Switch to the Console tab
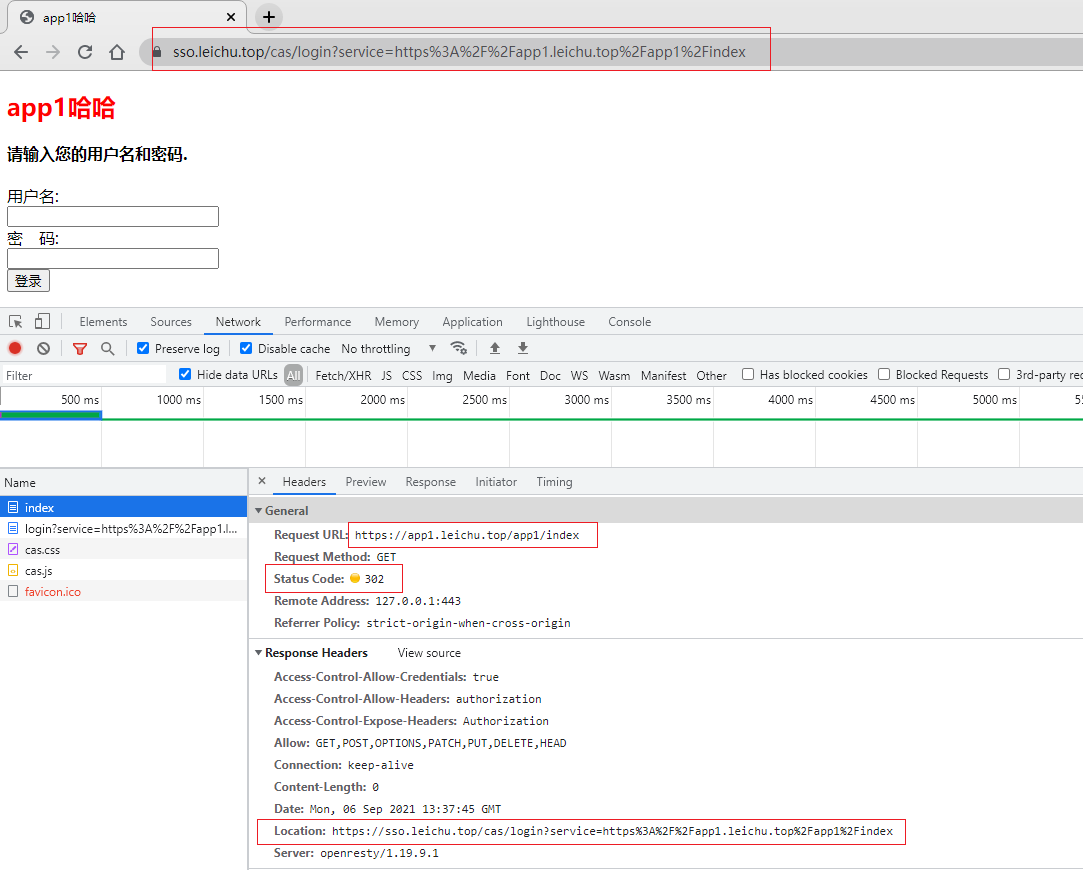Image resolution: width=1083 pixels, height=870 pixels. (x=629, y=322)
